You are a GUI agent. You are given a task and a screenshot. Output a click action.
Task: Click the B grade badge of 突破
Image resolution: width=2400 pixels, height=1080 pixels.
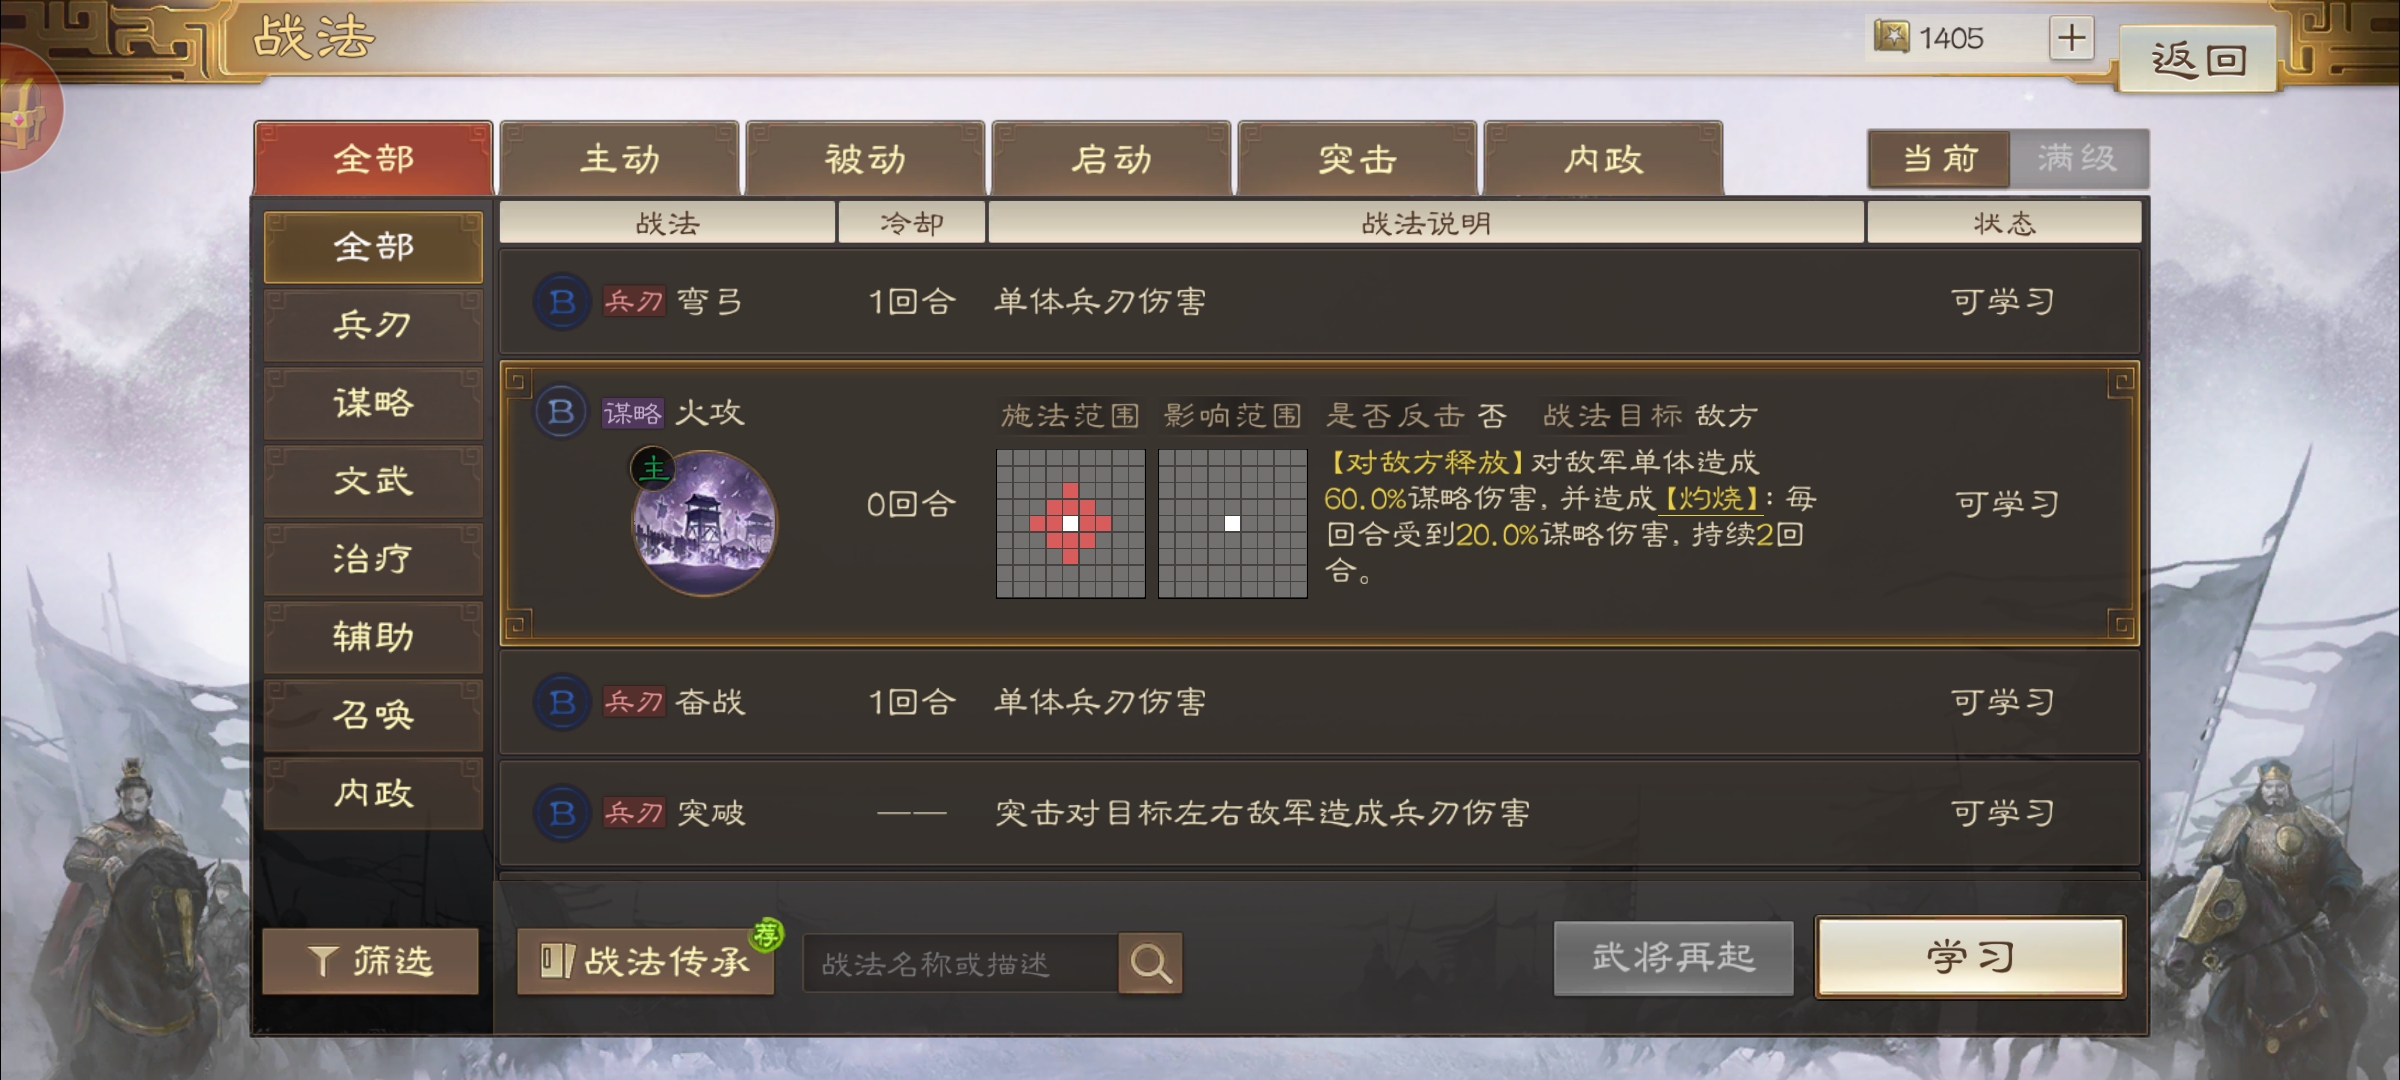click(562, 813)
